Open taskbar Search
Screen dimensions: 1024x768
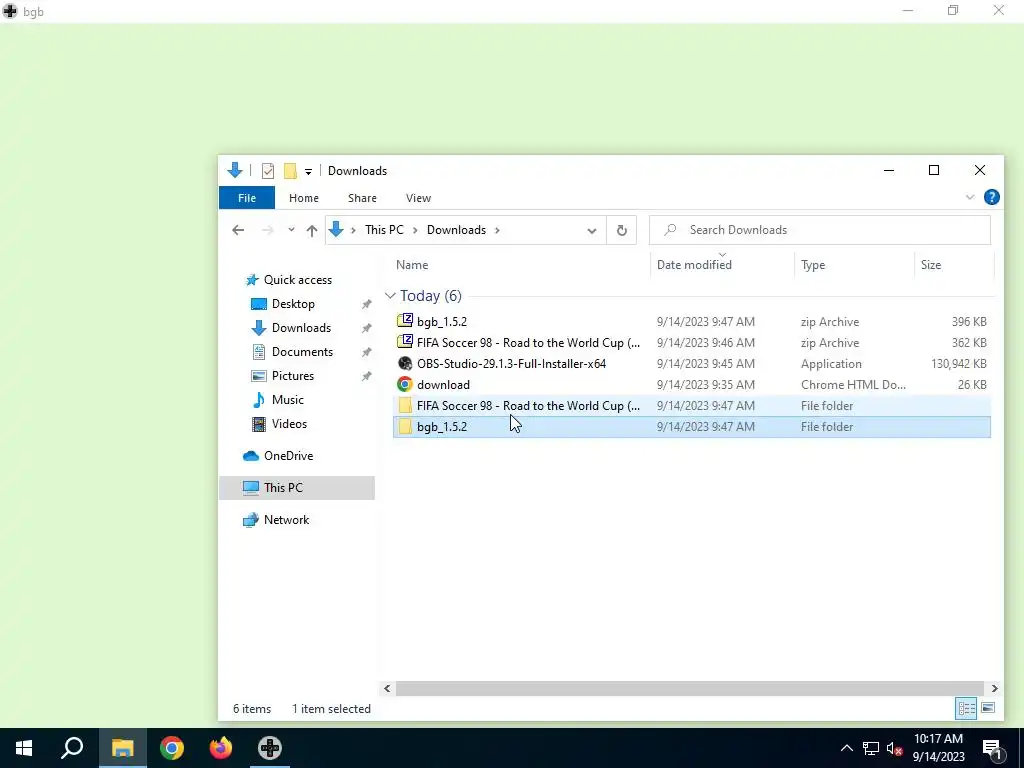tap(72, 748)
